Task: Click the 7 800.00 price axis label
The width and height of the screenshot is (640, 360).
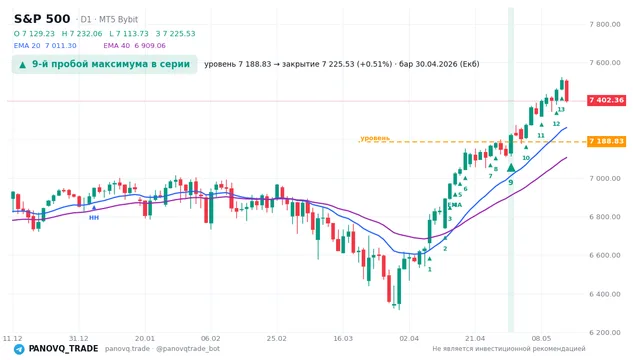Action: [604, 24]
